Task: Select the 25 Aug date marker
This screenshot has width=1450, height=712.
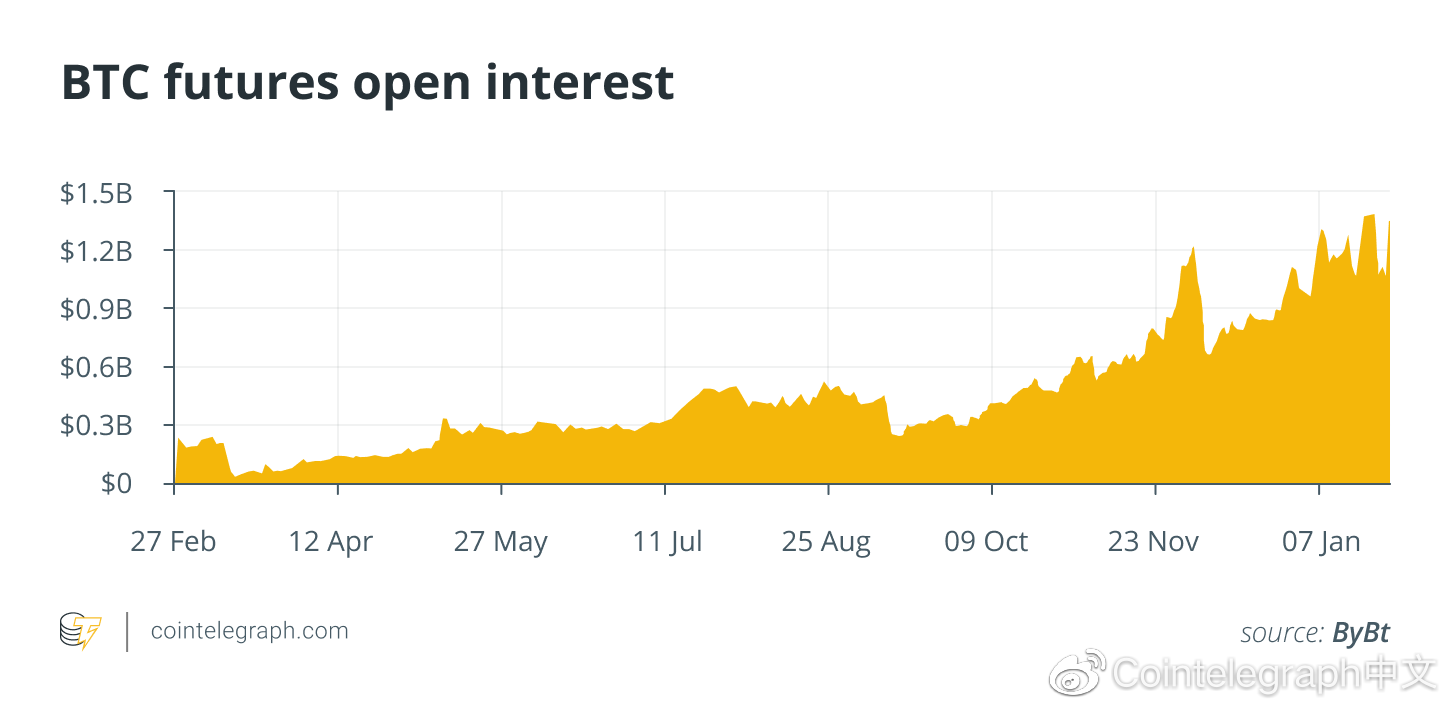Action: tap(826, 542)
